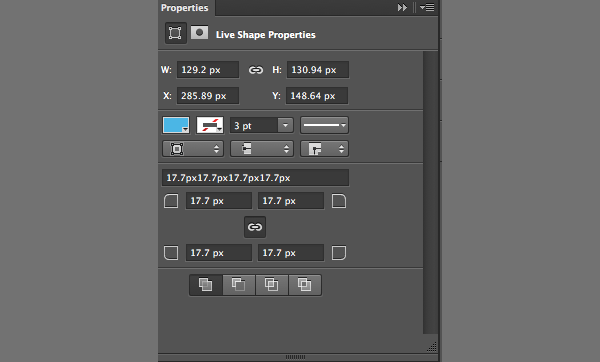Select Subtract Front Shape path operation

tap(239, 285)
